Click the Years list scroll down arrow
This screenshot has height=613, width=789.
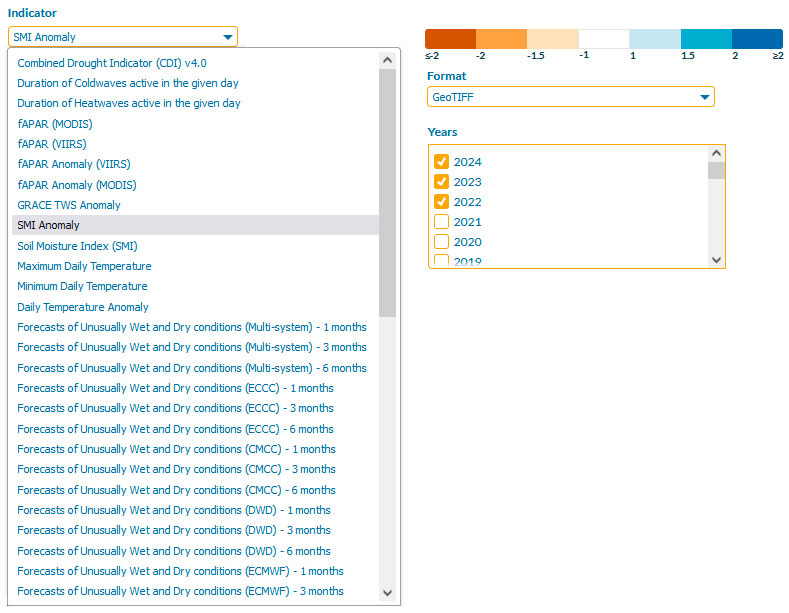717,260
